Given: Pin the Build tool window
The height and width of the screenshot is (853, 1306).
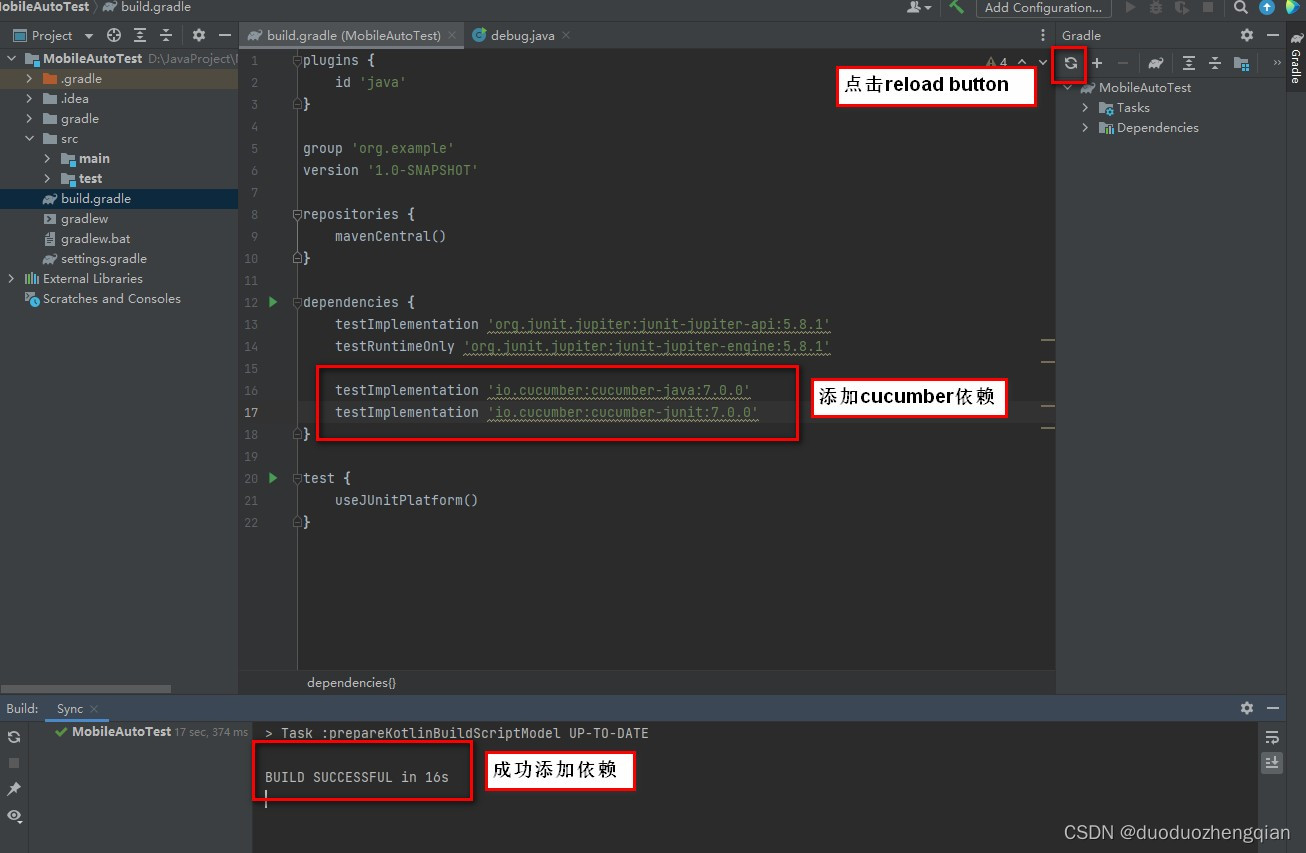Looking at the screenshot, I should tap(14, 789).
